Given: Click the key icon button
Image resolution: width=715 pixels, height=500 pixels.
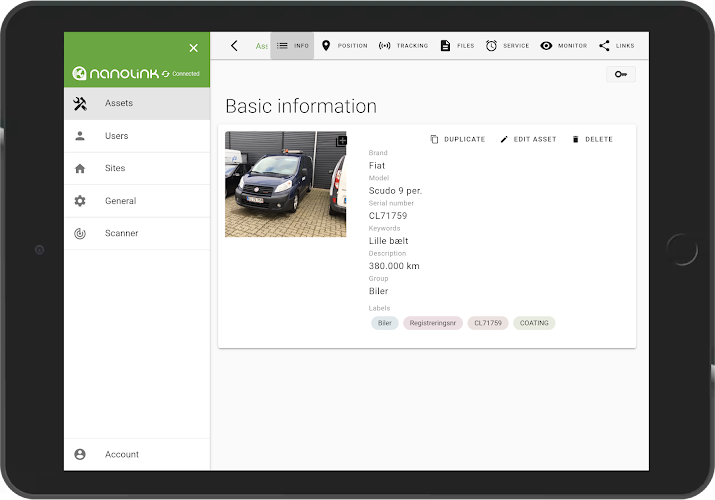Looking at the screenshot, I should [621, 74].
